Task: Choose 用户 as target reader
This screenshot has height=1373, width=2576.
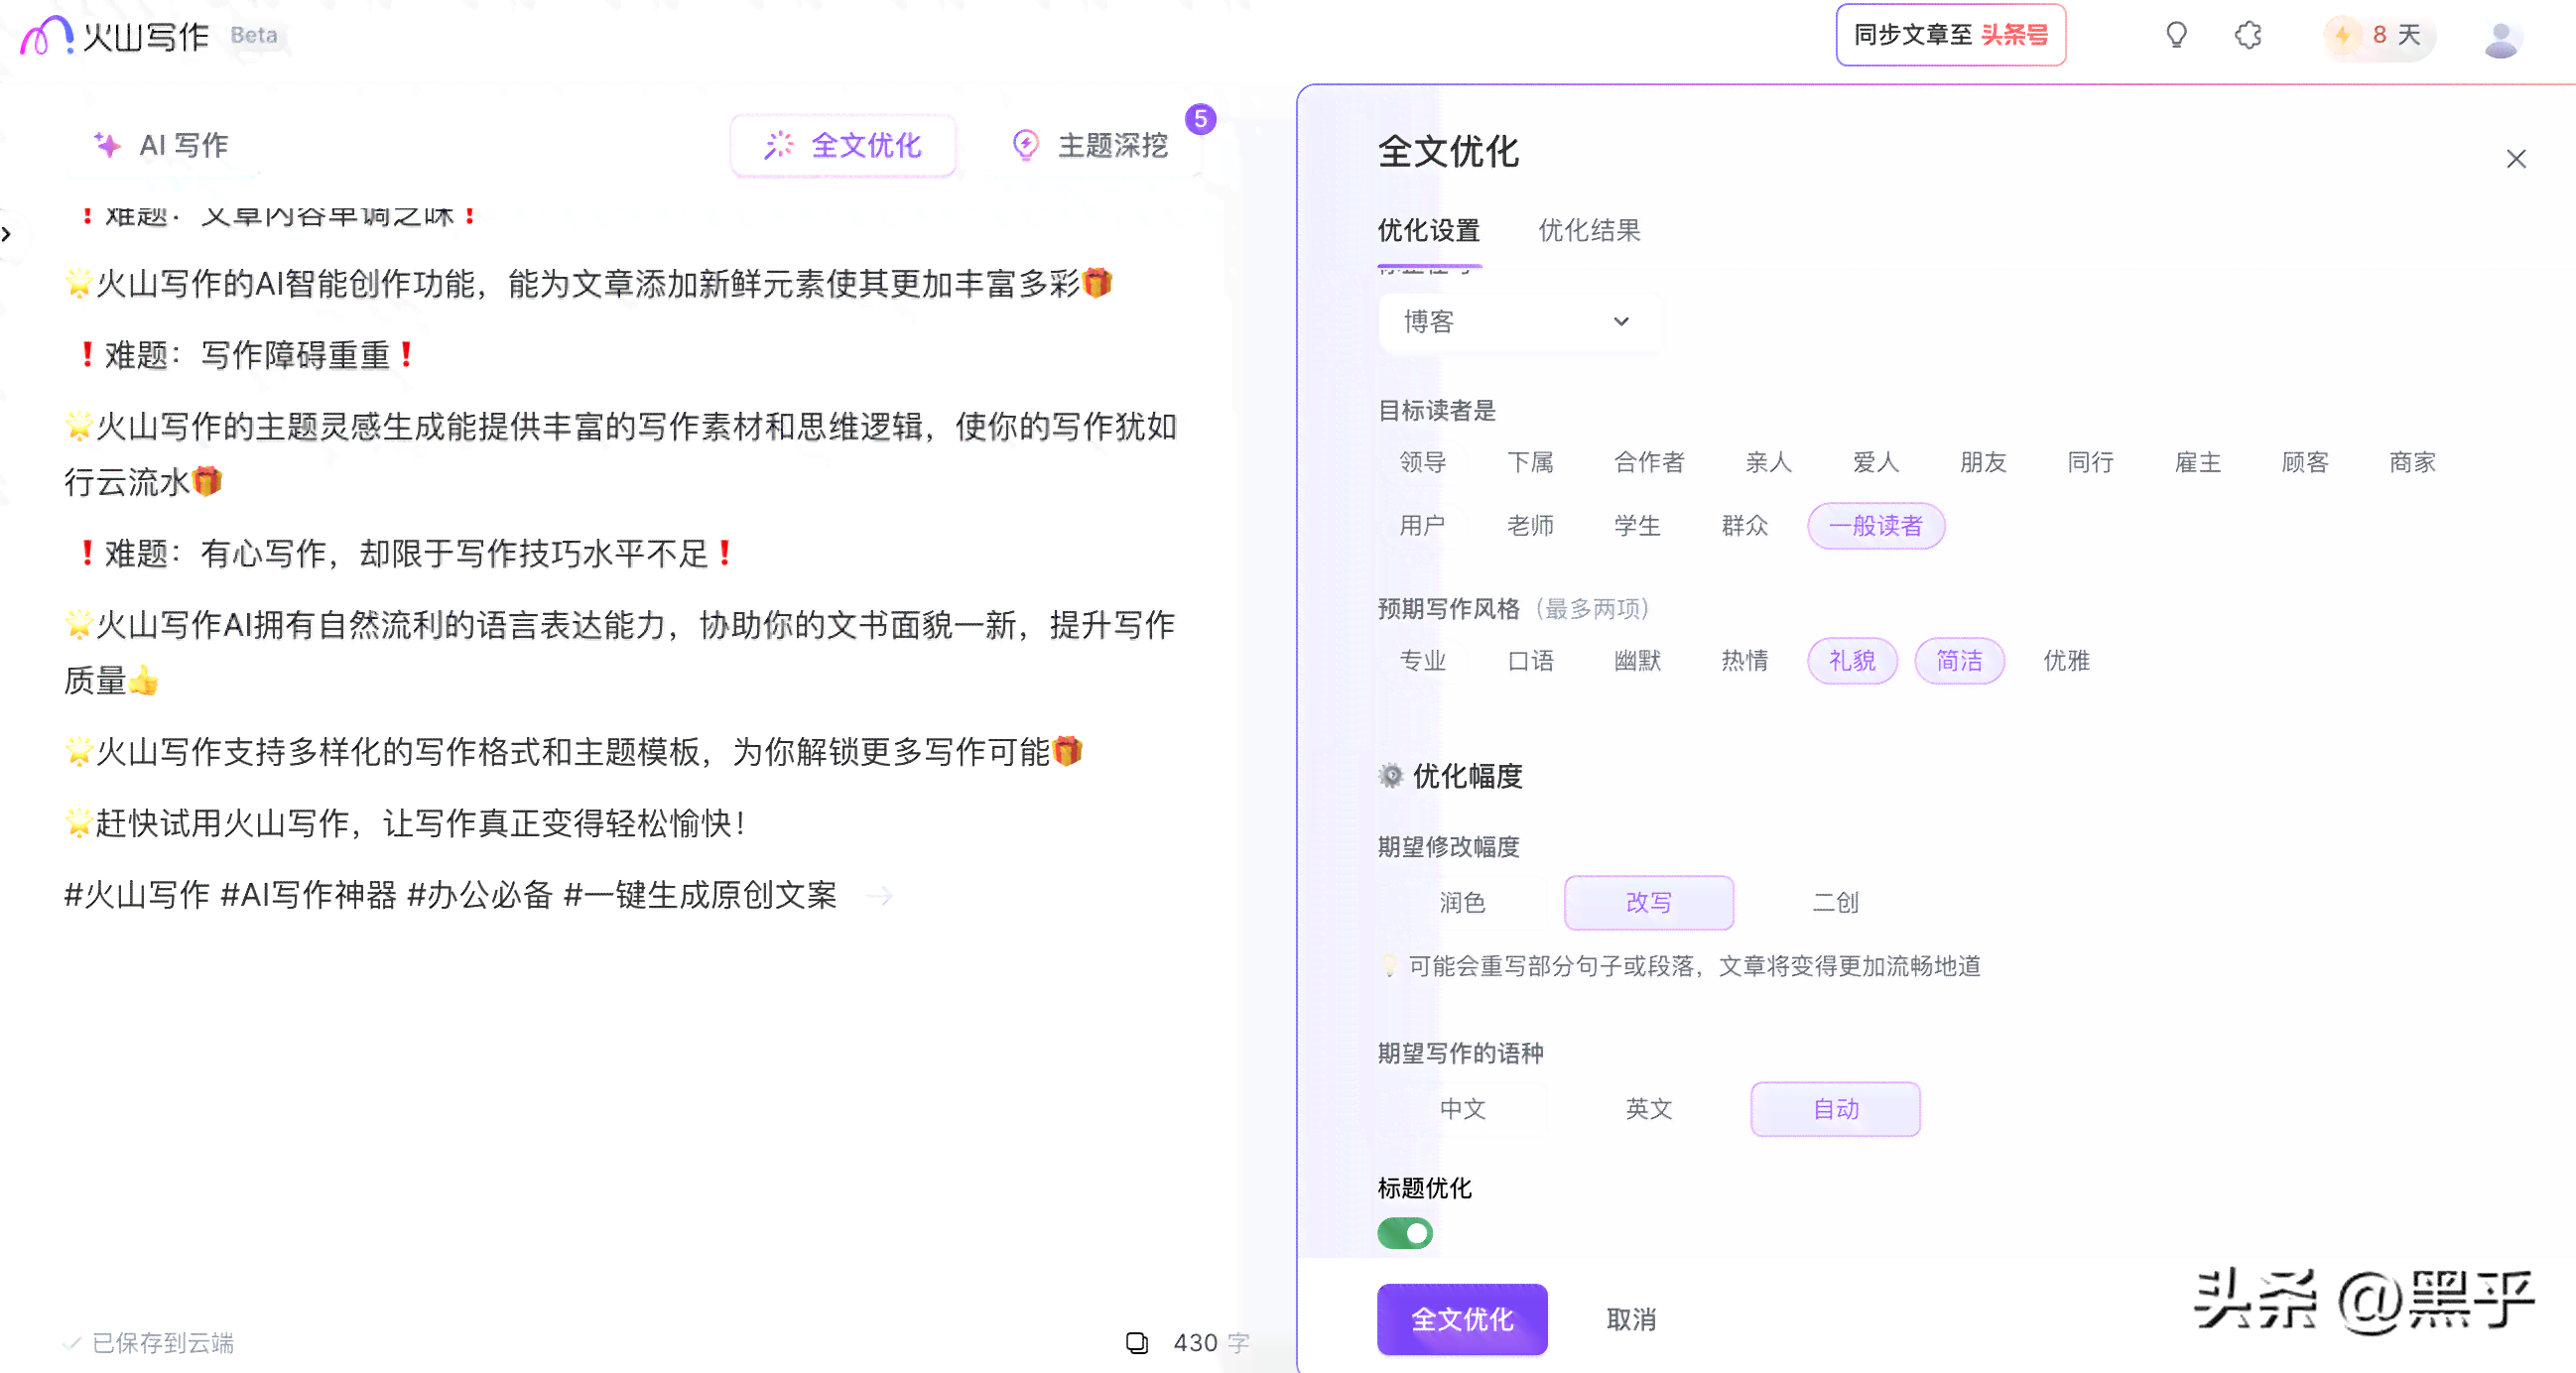Action: click(x=1422, y=526)
